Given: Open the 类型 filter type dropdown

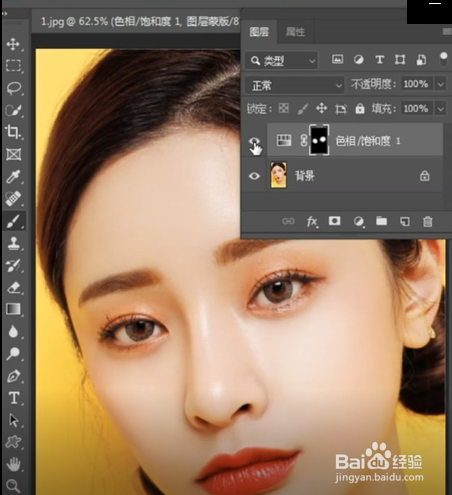Looking at the screenshot, I should point(281,61).
